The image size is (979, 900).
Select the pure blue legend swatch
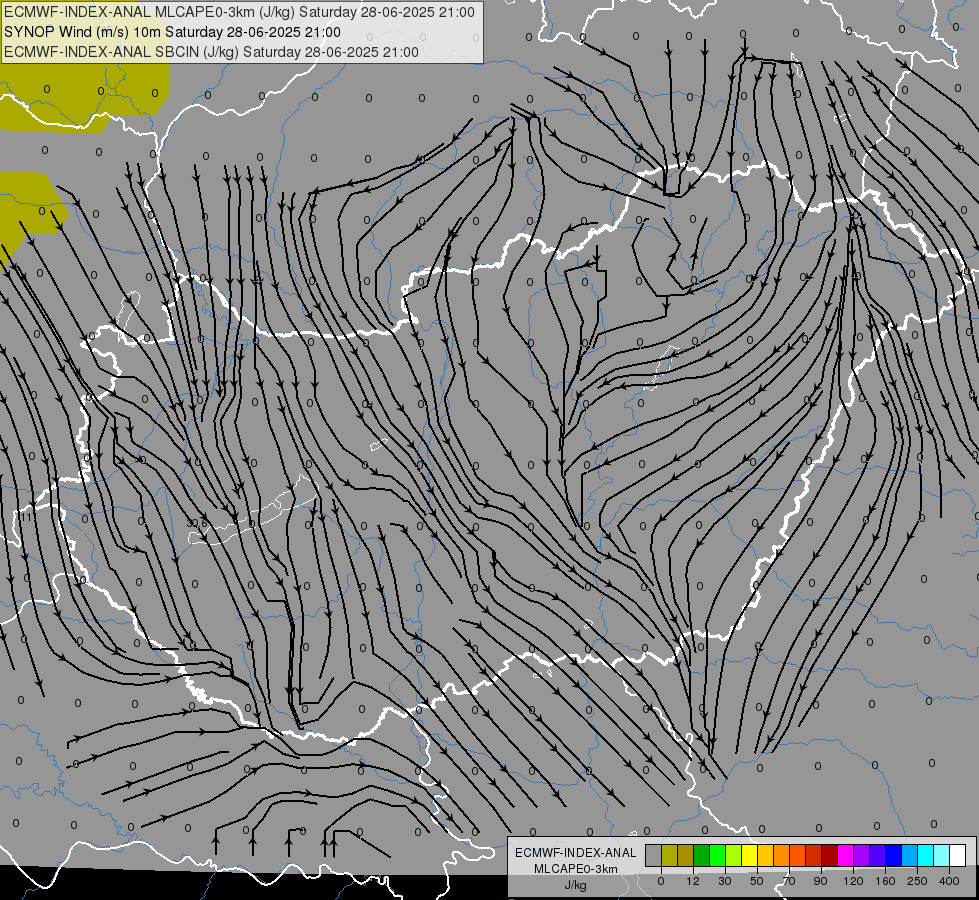coord(894,855)
